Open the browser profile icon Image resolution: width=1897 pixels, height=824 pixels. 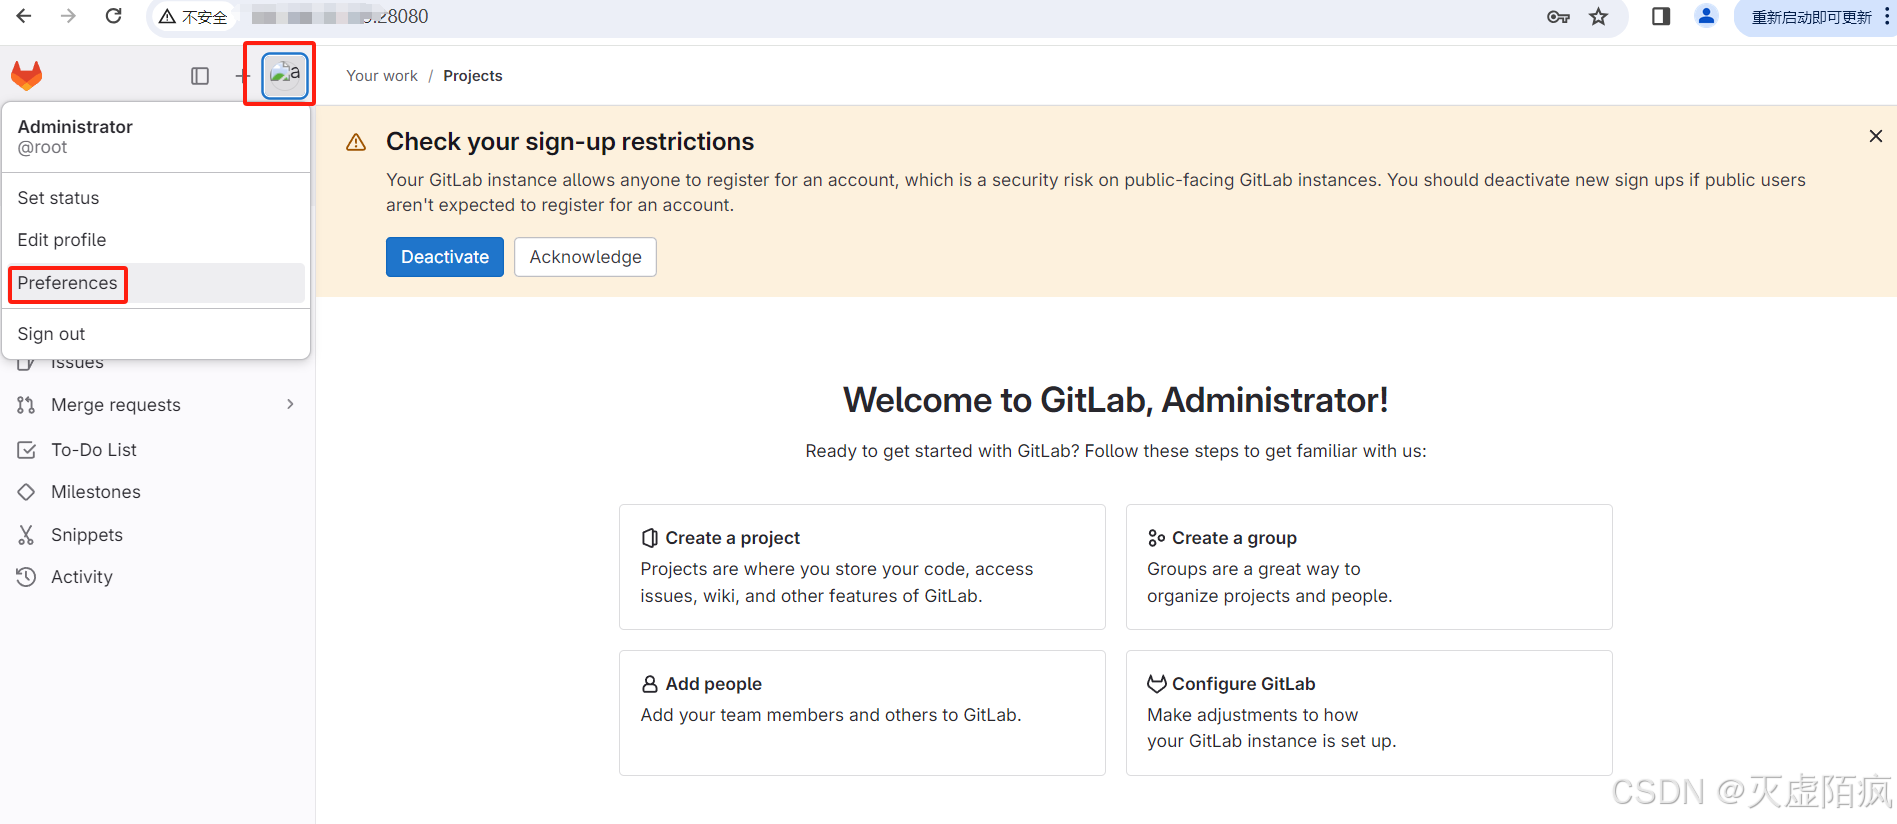pyautogui.click(x=1707, y=16)
